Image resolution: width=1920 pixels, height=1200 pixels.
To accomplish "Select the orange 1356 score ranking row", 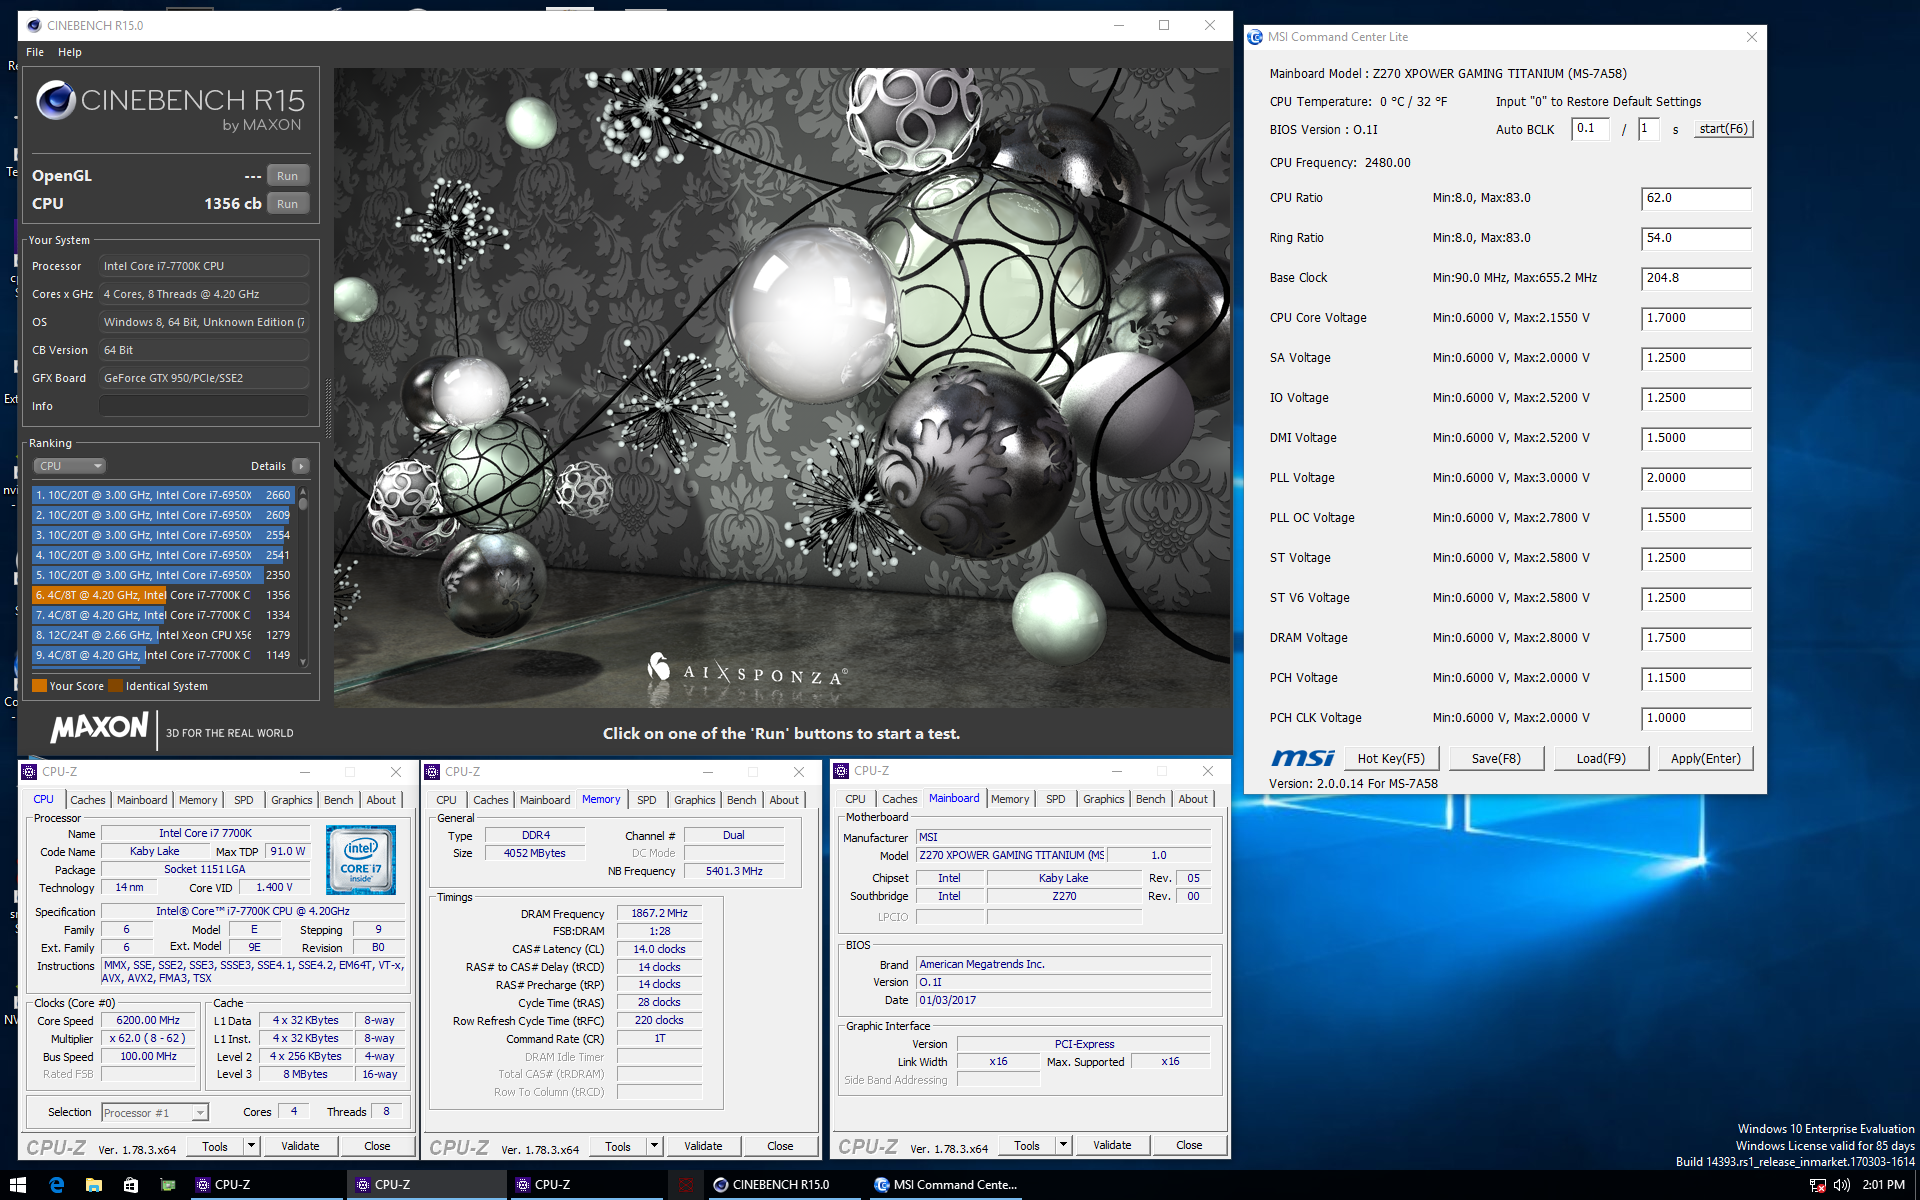I will pyautogui.click(x=163, y=595).
